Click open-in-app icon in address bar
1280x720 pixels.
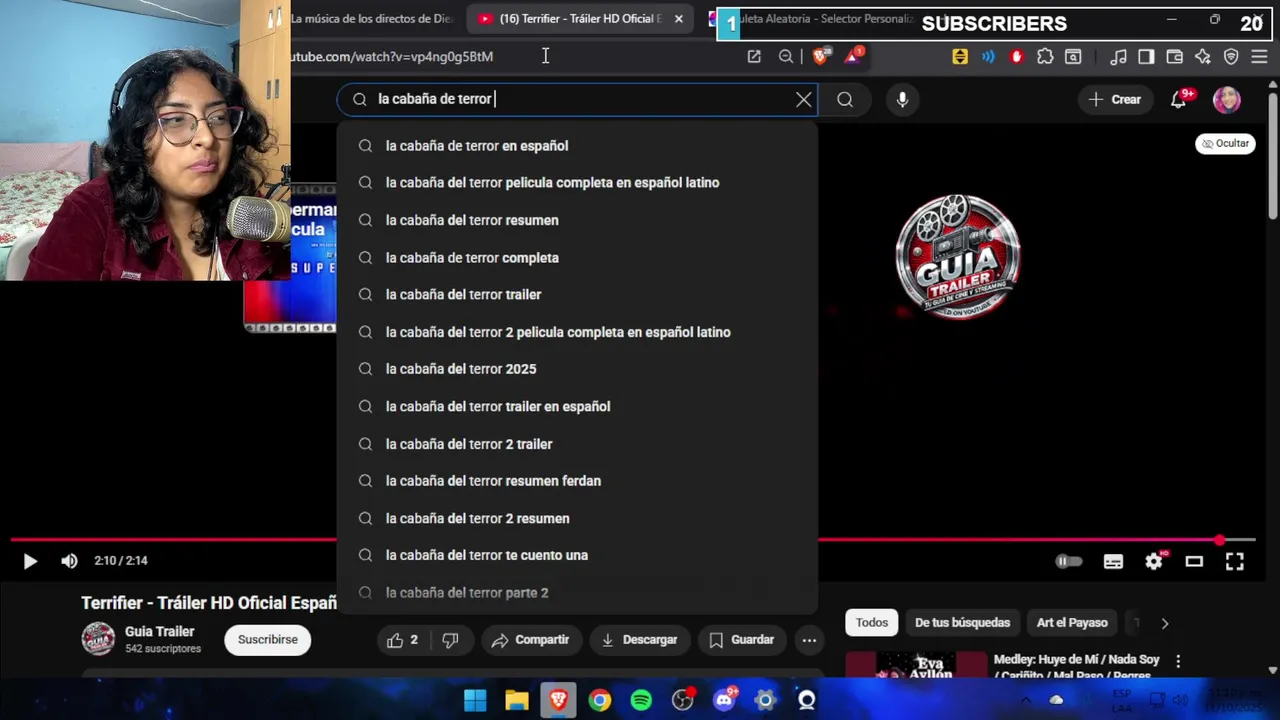[754, 57]
